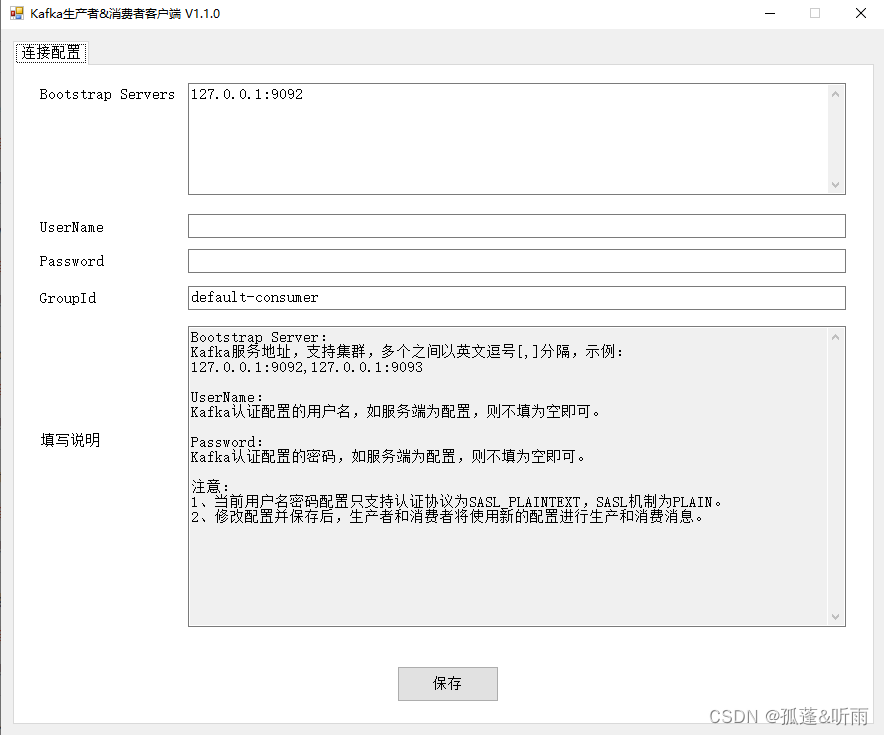Click the Password label
Viewport: 884px width, 735px height.
[x=72, y=261]
